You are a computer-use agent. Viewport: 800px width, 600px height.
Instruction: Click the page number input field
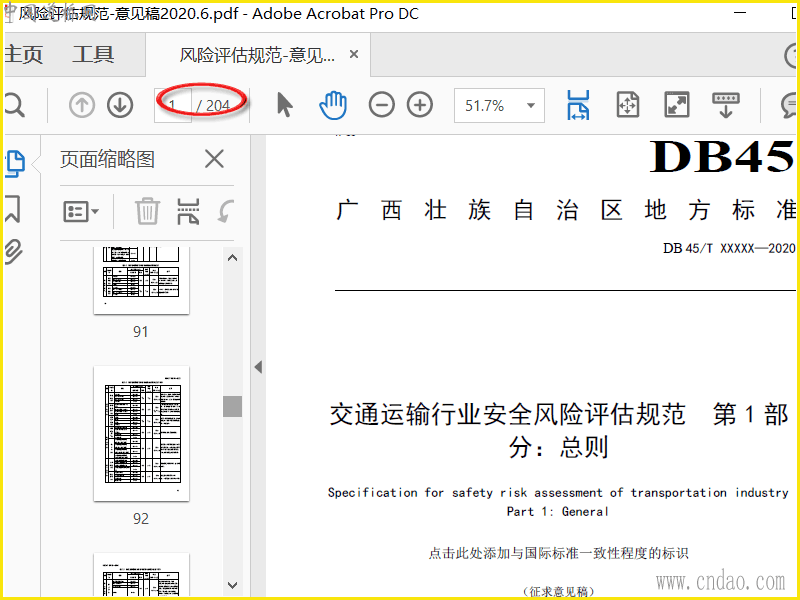[x=173, y=106]
